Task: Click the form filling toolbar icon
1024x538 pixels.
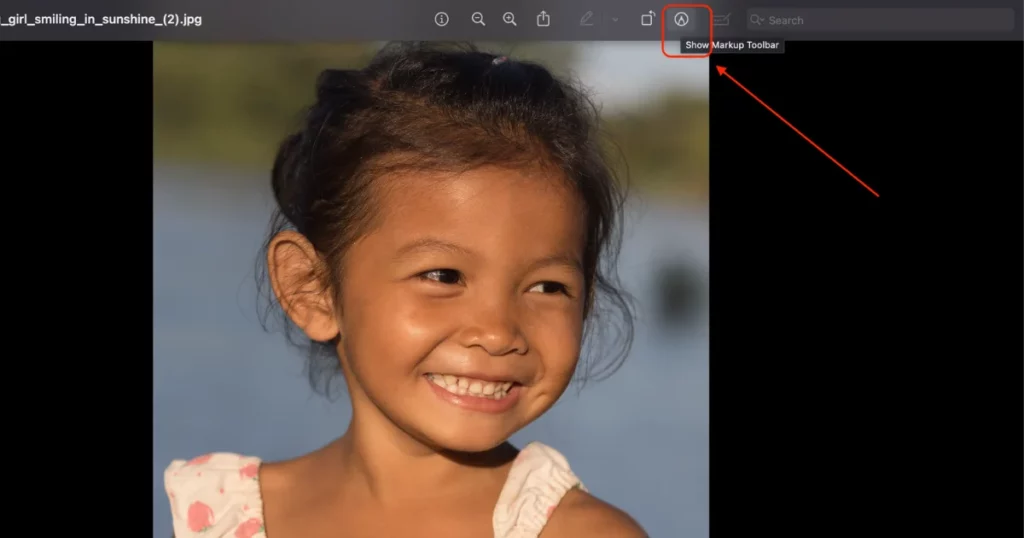Action: click(x=721, y=20)
